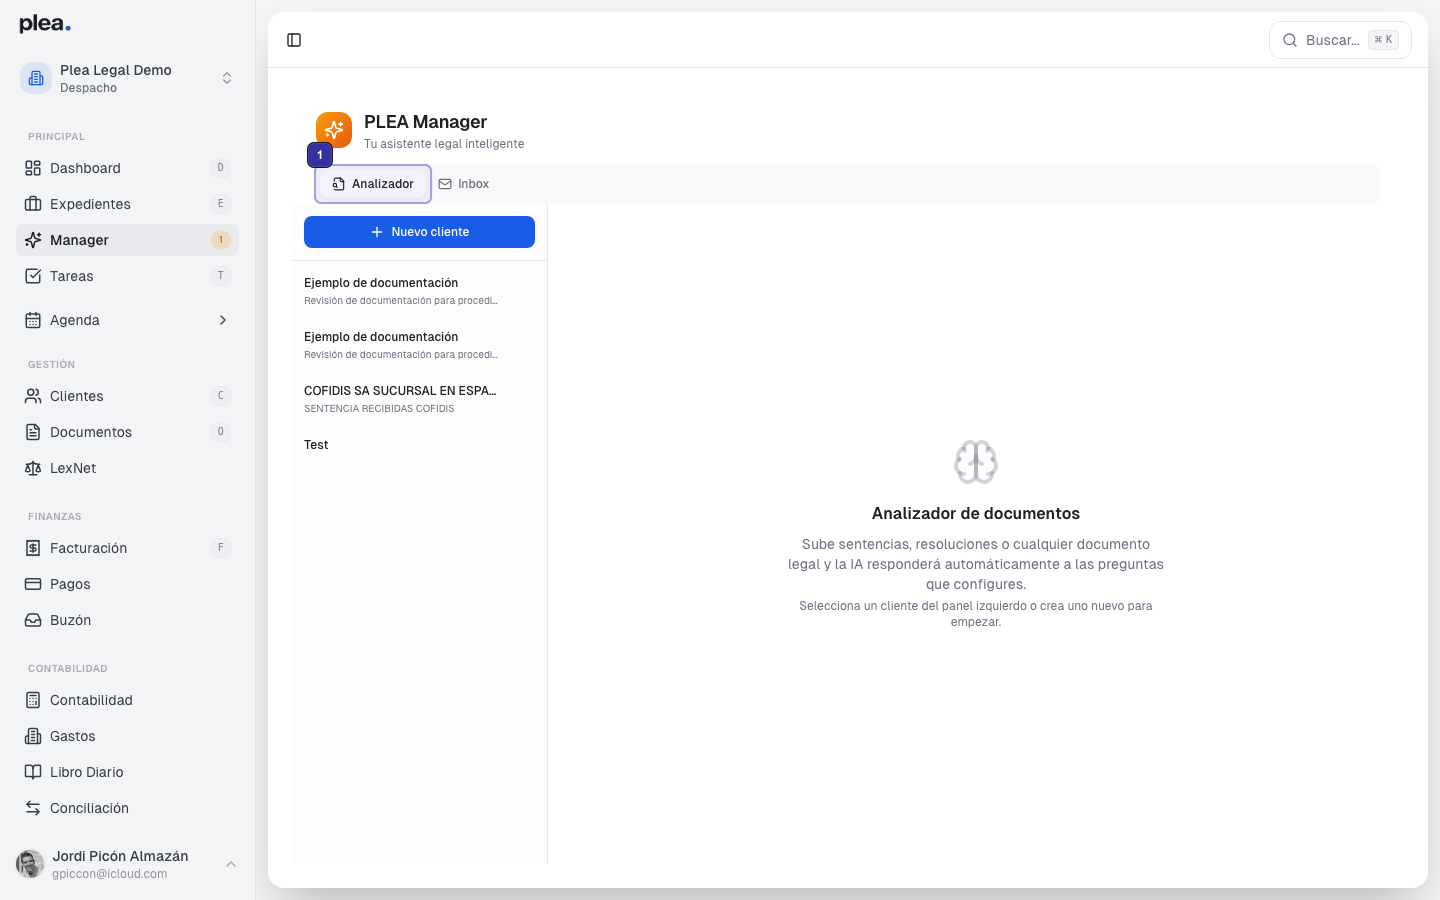Toggle the sidebar panel icon
Screen dimensions: 1440x900
pos(294,40)
